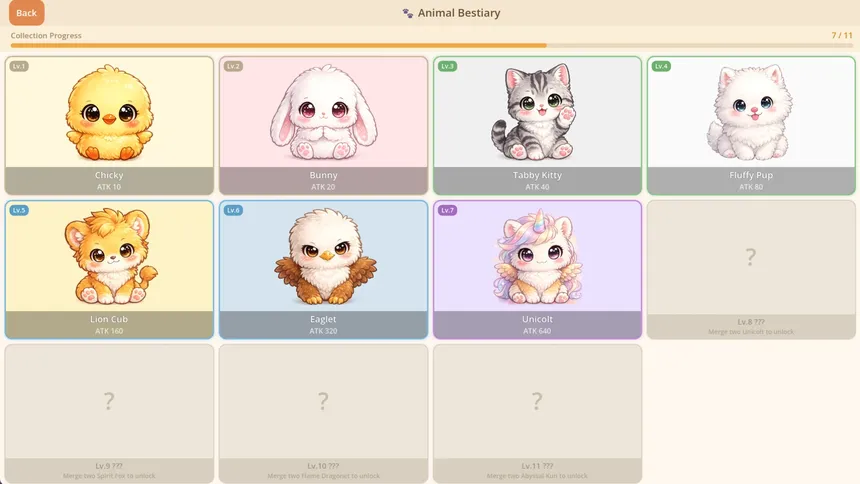Click the paw icon beside Animal Bestiary
Screen dimensions: 860x484
408,13
